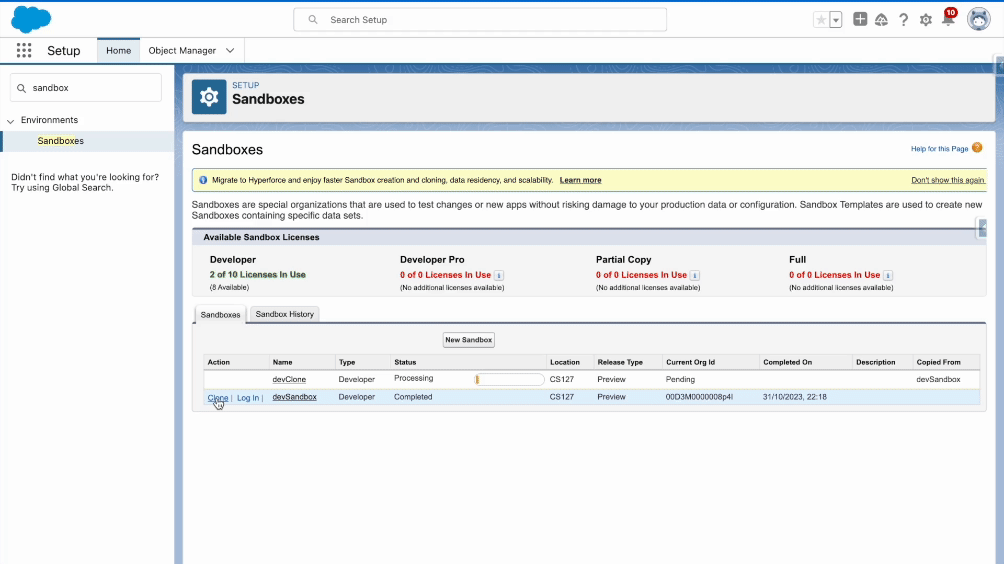Open the user profile avatar

(978, 19)
